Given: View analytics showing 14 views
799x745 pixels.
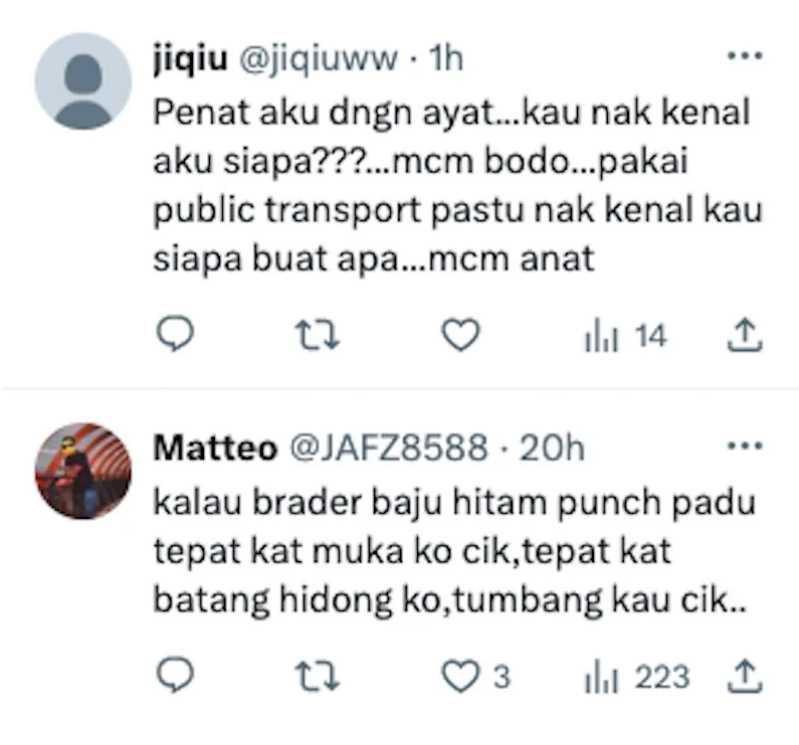Looking at the screenshot, I should tap(625, 336).
